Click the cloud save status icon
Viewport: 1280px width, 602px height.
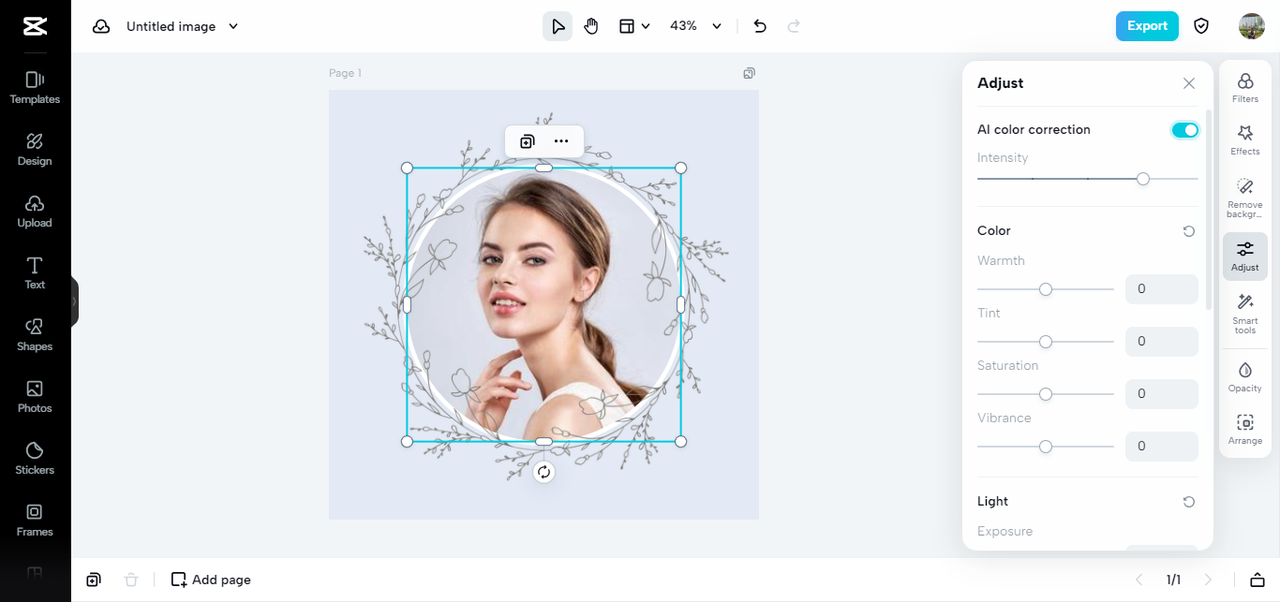click(x=101, y=26)
